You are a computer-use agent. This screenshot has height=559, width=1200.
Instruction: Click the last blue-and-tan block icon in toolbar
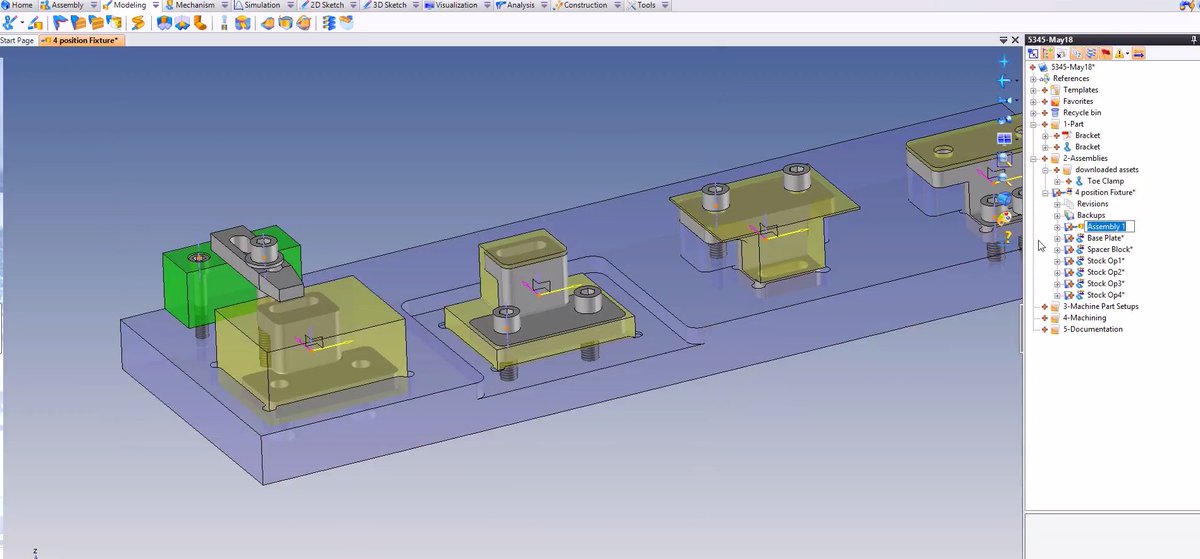346,22
